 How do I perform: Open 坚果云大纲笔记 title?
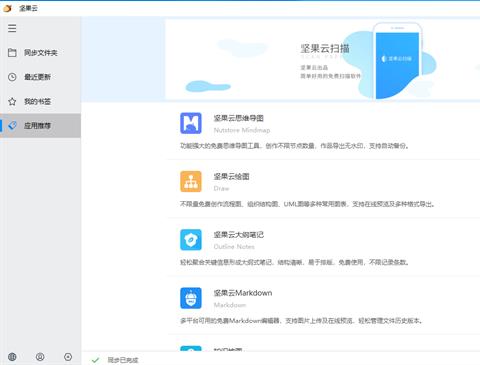(x=239, y=235)
